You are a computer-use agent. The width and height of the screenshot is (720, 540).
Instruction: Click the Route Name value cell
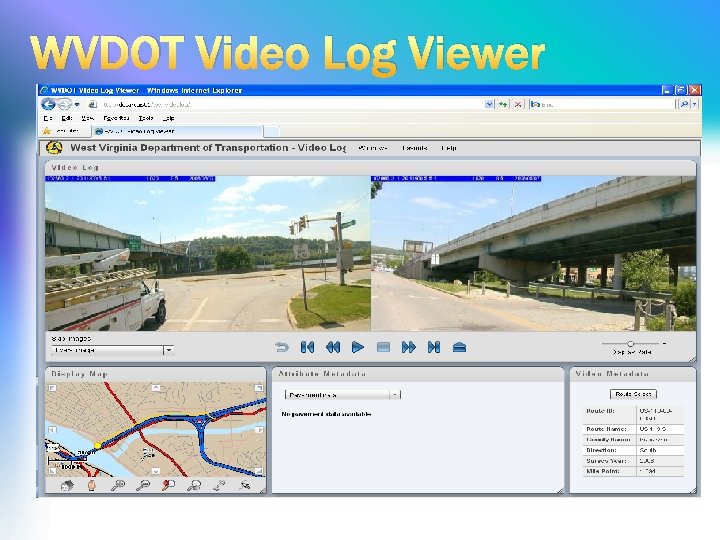[660, 429]
